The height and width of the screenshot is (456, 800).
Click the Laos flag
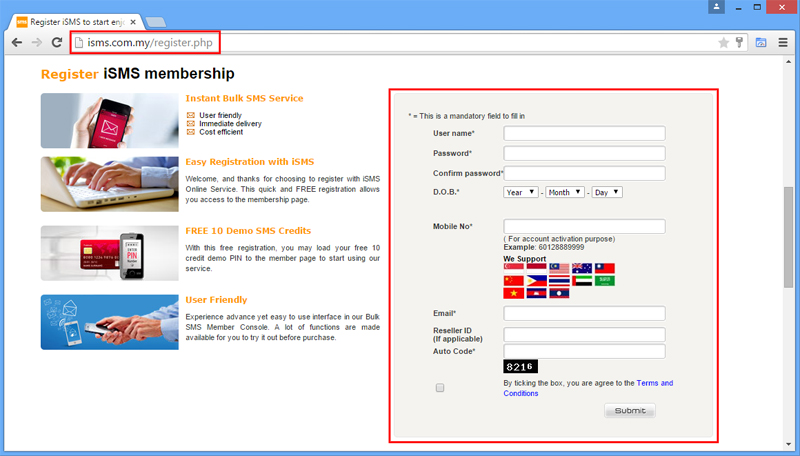click(559, 293)
